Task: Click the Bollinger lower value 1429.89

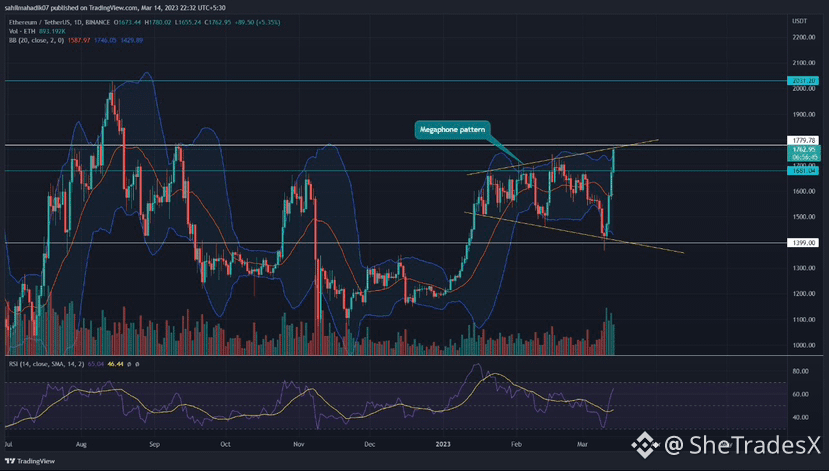Action: 132,40
